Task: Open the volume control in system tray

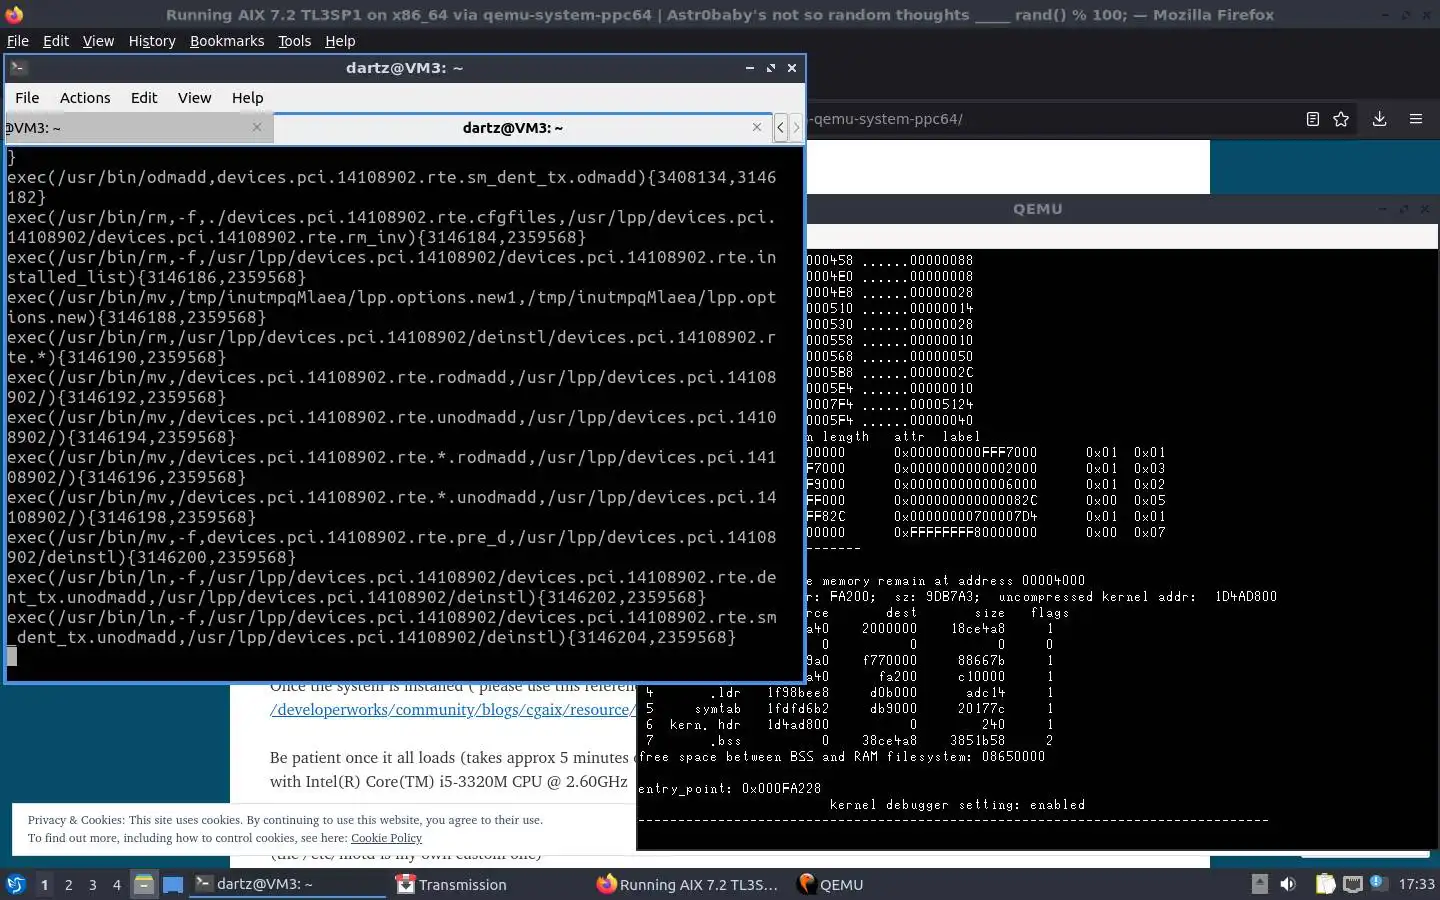Action: [x=1288, y=884]
